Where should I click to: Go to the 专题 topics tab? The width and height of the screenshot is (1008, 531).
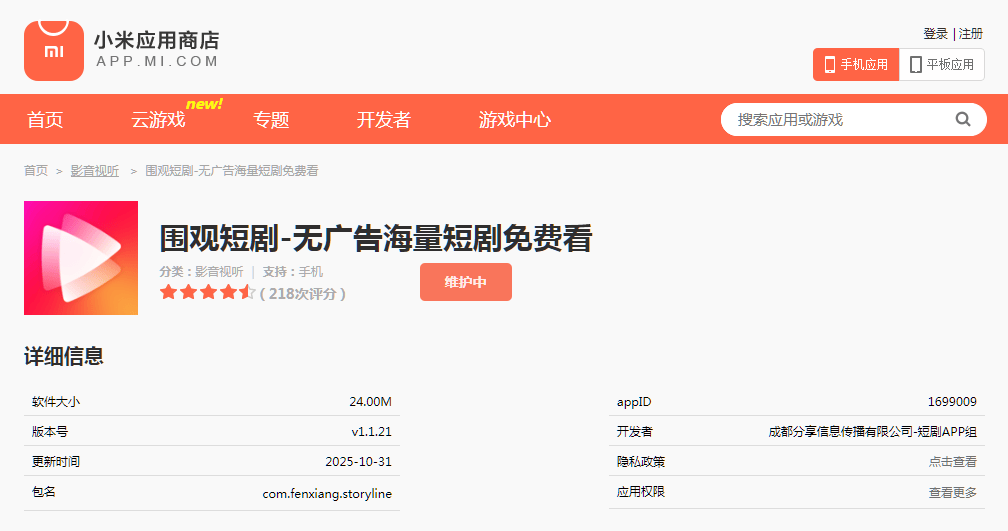(x=271, y=120)
